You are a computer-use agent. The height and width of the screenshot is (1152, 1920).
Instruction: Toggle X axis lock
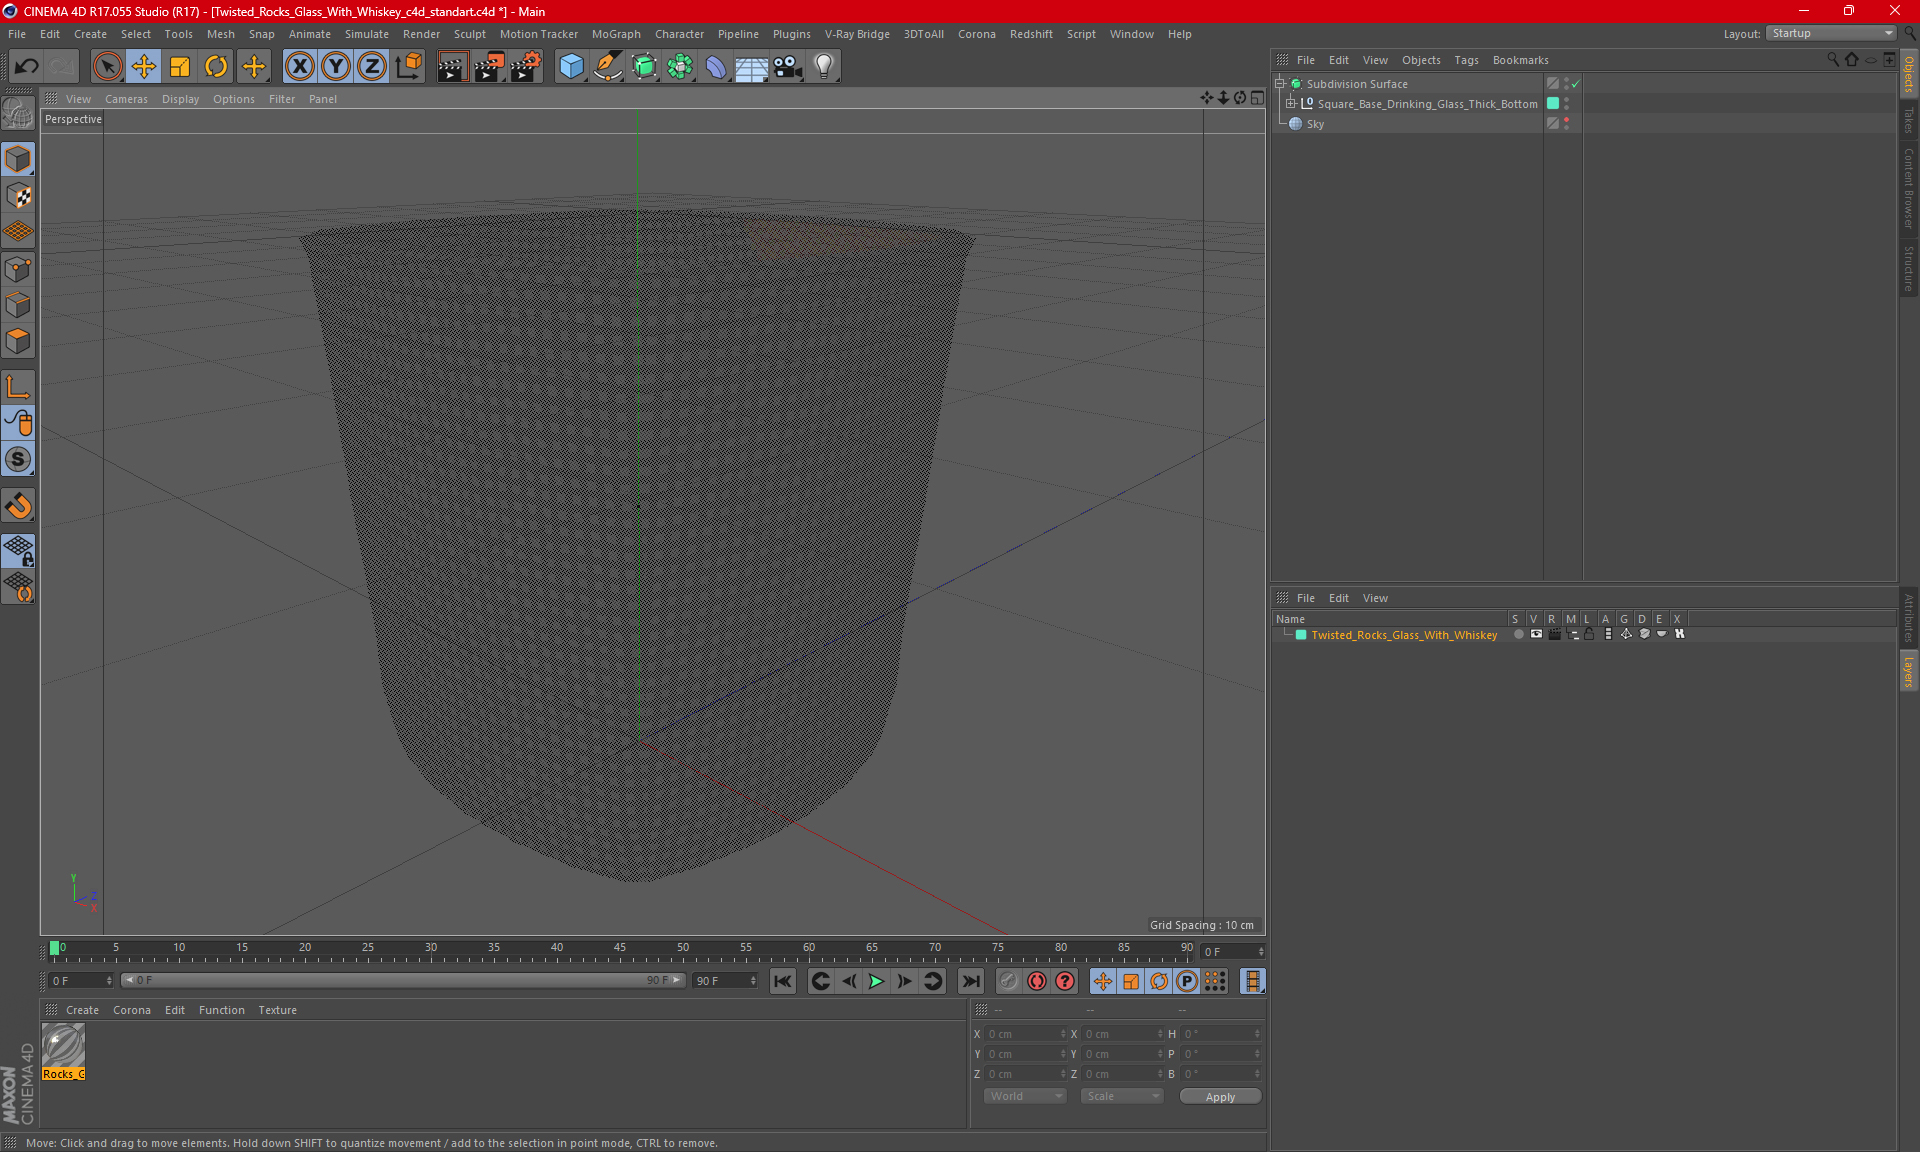click(299, 66)
